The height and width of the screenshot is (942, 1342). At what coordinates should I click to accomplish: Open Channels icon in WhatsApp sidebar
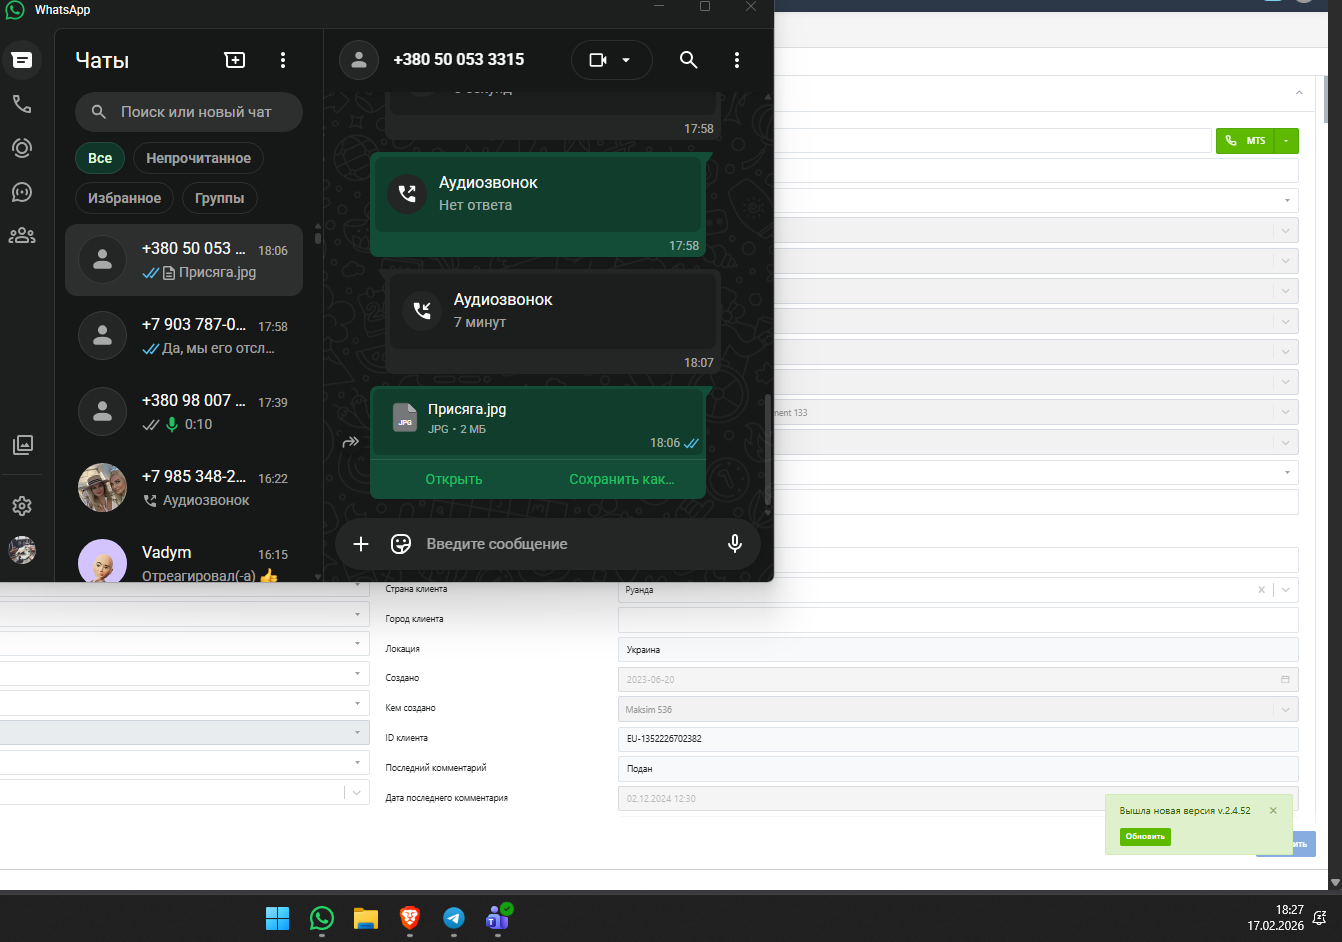(x=22, y=192)
